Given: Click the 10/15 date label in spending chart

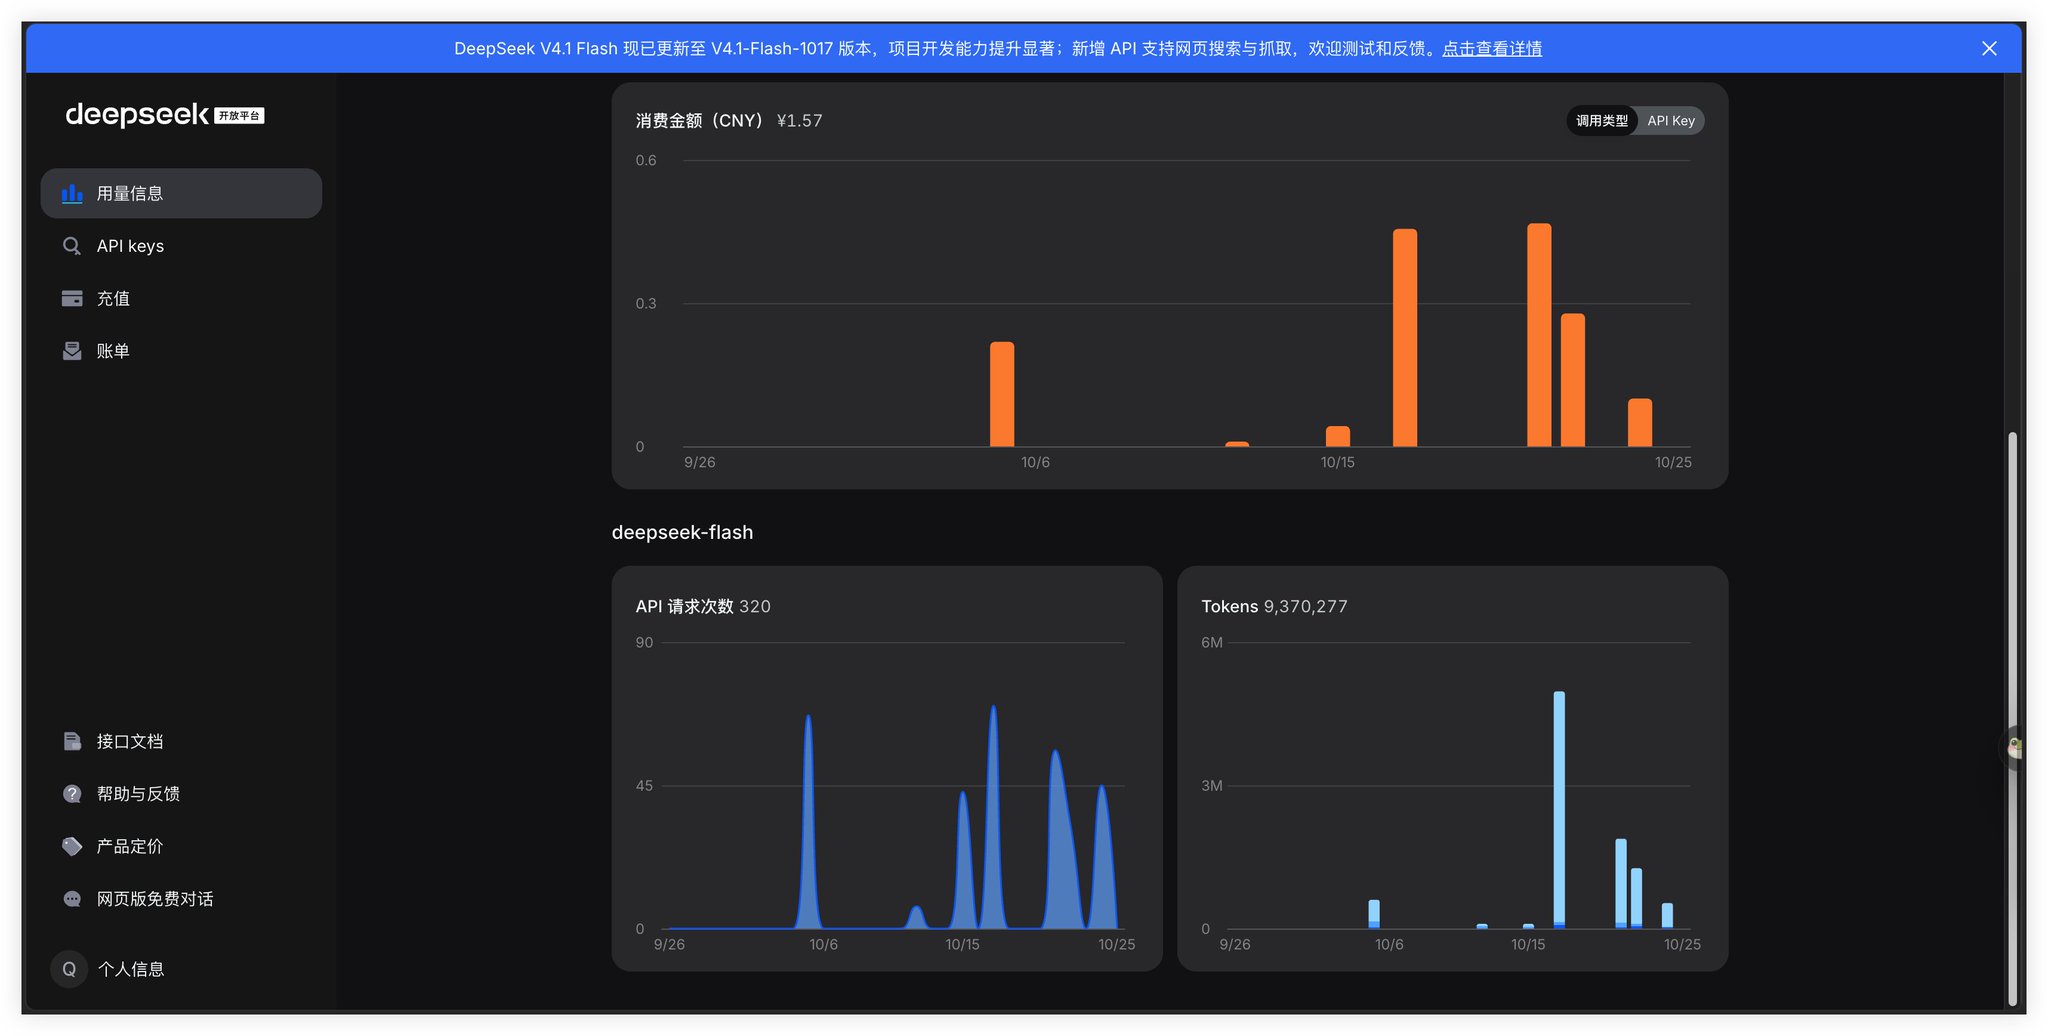Looking at the screenshot, I should click(1337, 462).
